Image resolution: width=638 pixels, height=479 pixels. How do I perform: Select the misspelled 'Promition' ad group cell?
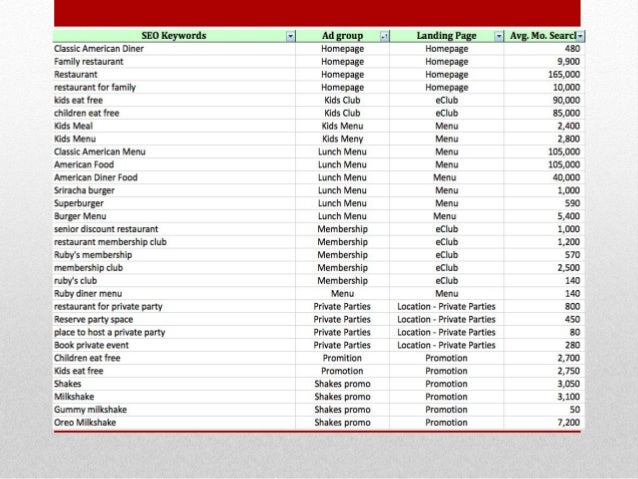pyautogui.click(x=343, y=358)
